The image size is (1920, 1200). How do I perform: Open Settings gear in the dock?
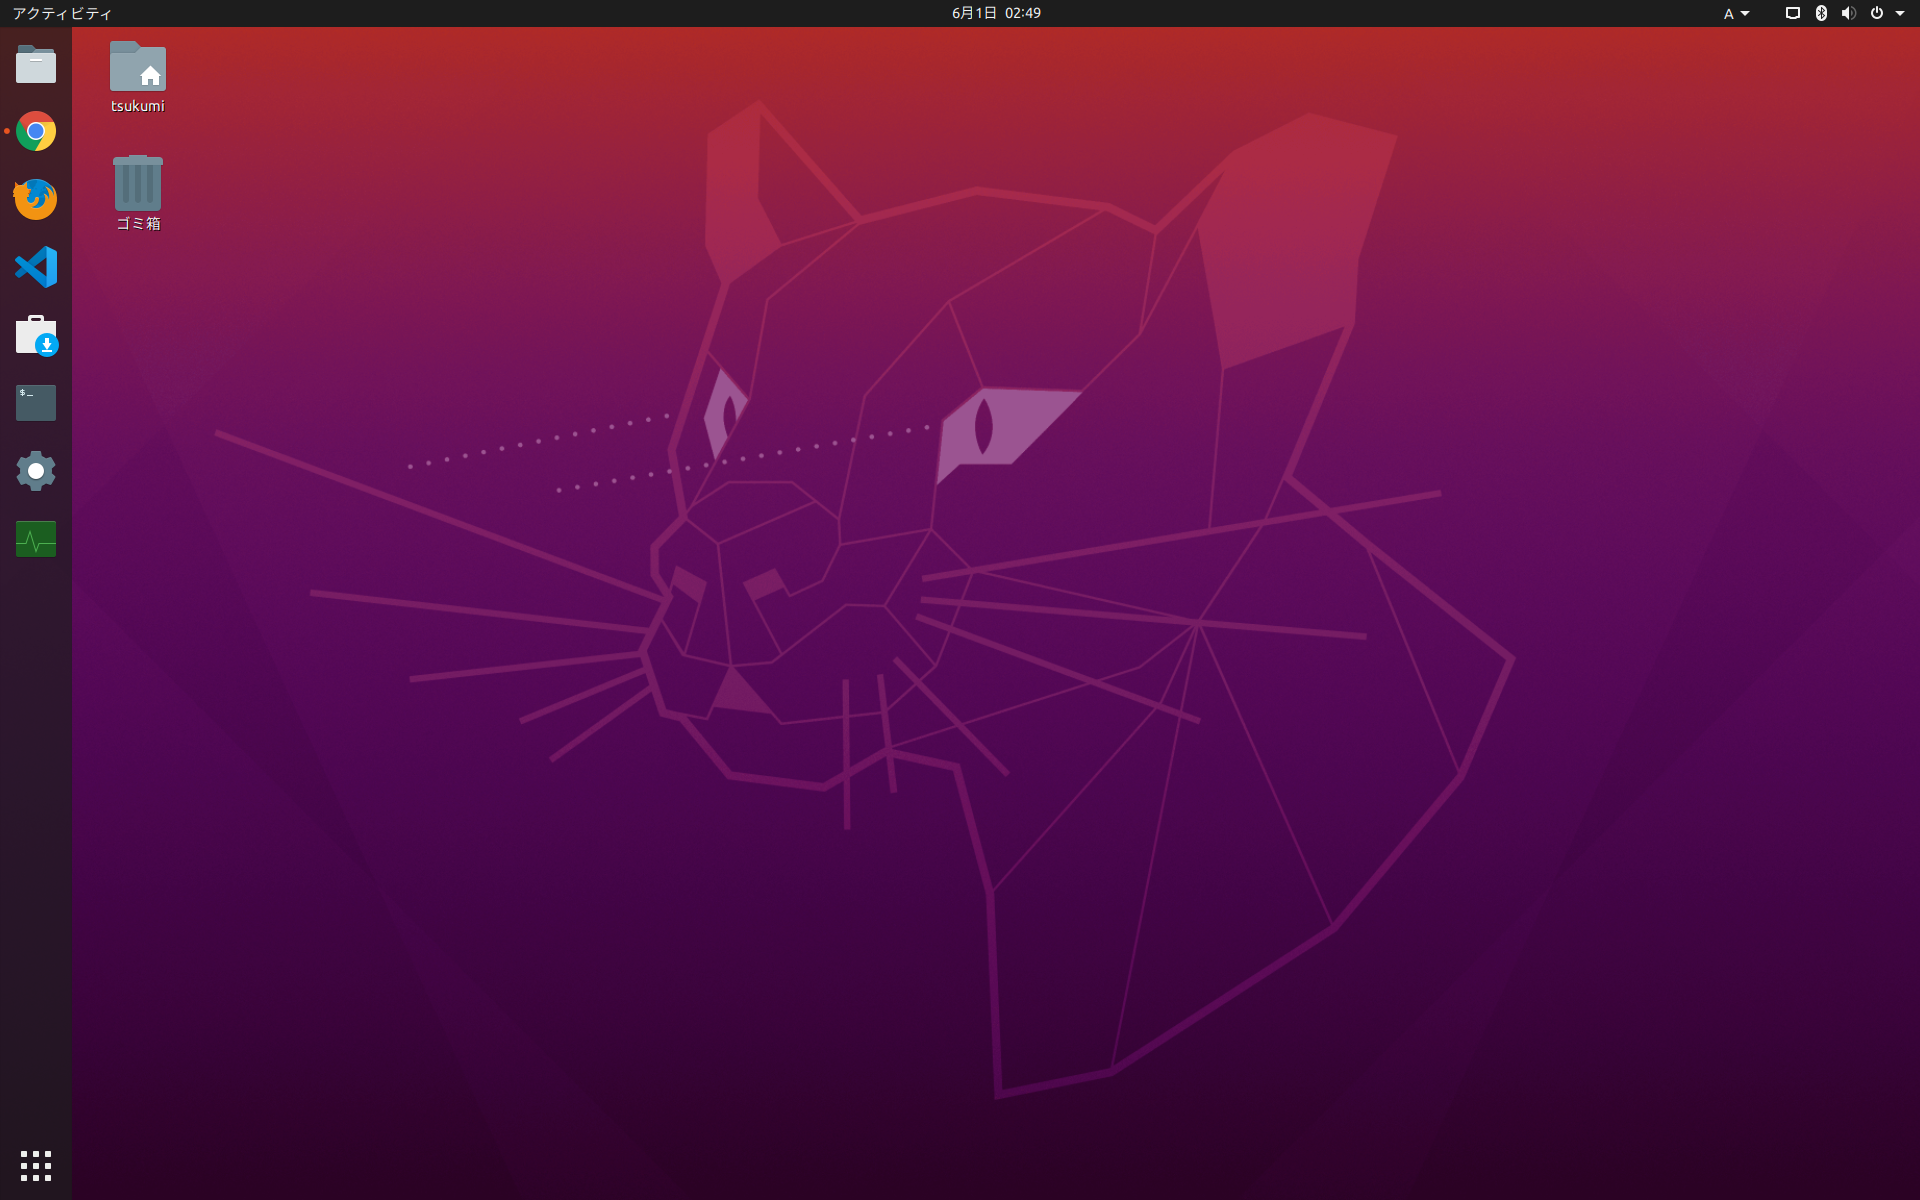click(36, 471)
